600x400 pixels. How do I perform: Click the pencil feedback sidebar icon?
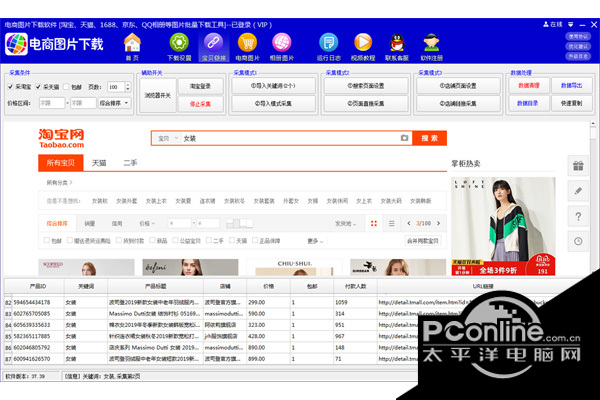(x=578, y=191)
